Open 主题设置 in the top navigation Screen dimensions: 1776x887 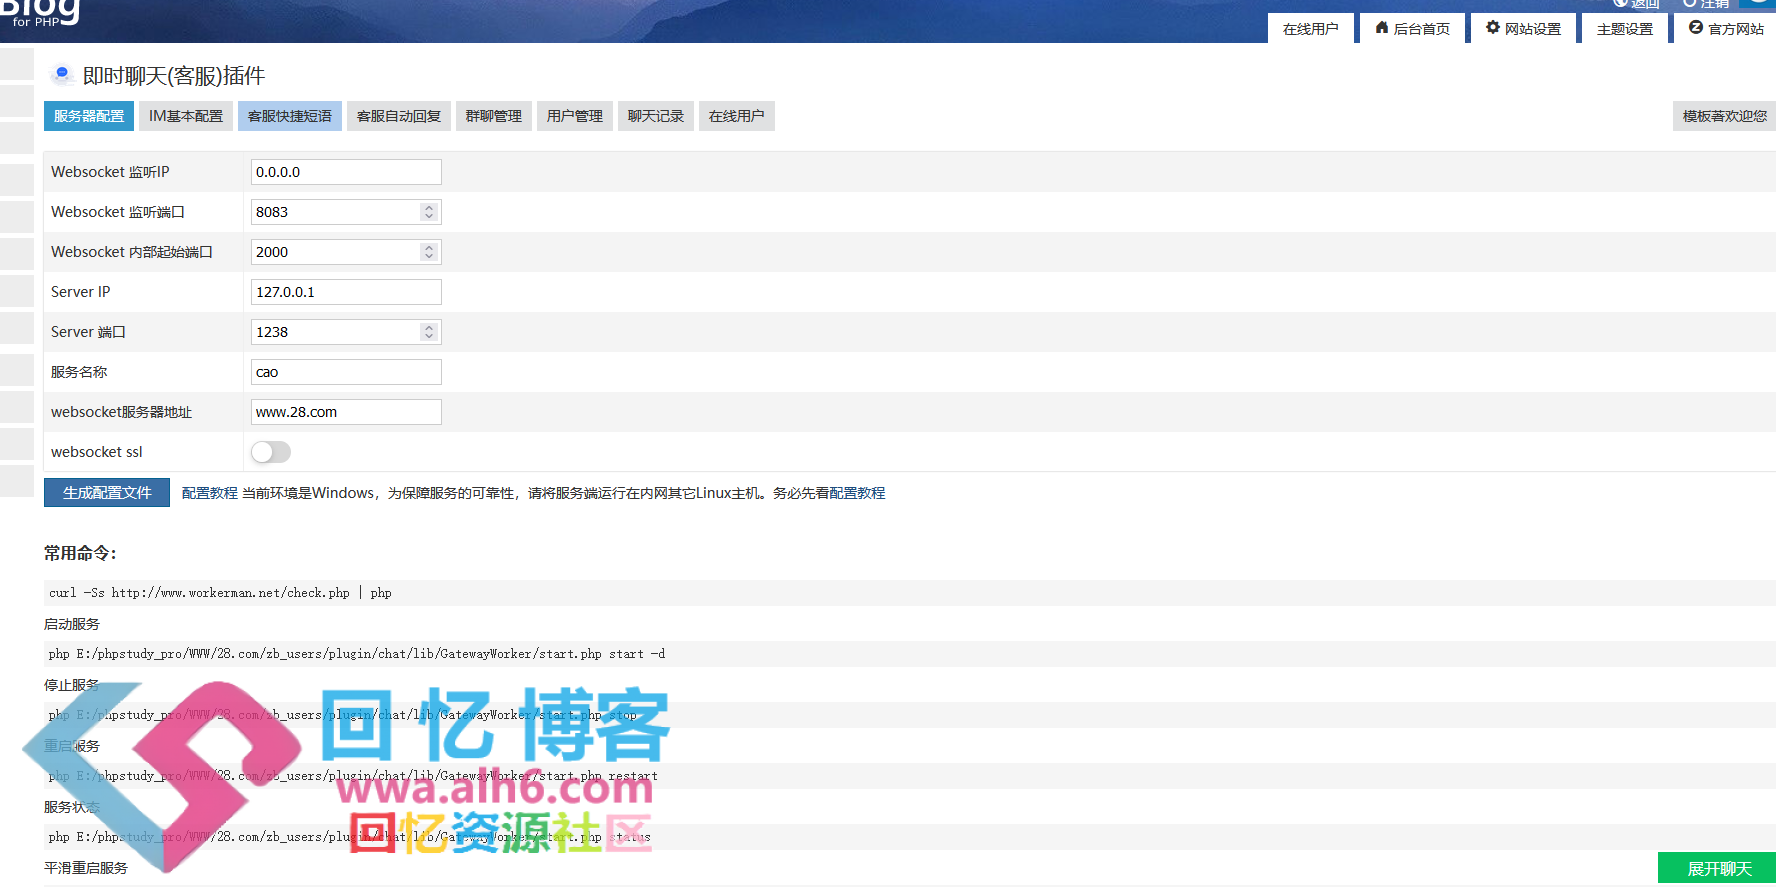click(x=1625, y=28)
